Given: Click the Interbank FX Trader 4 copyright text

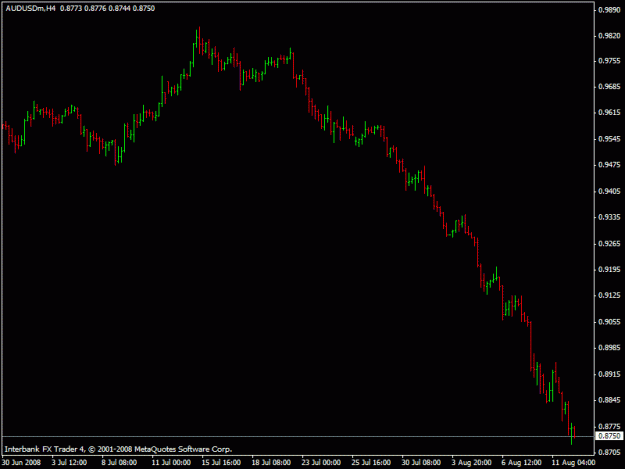Looking at the screenshot, I should tap(118, 449).
